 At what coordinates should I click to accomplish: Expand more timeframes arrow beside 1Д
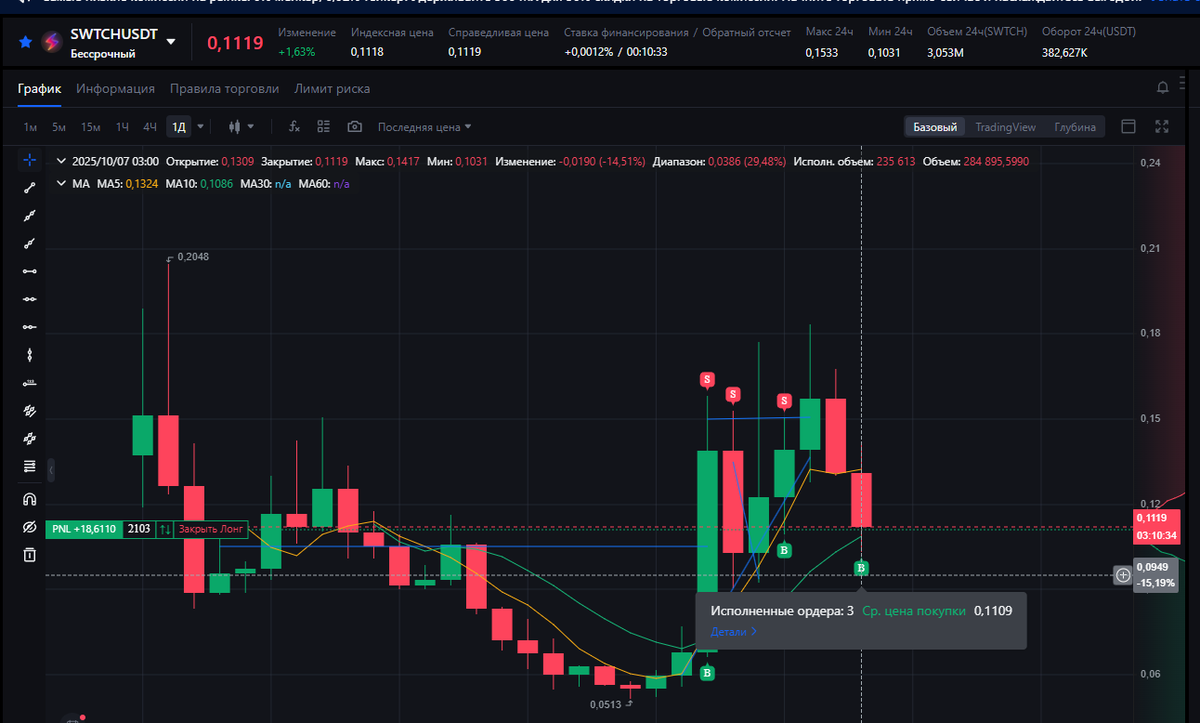point(201,127)
